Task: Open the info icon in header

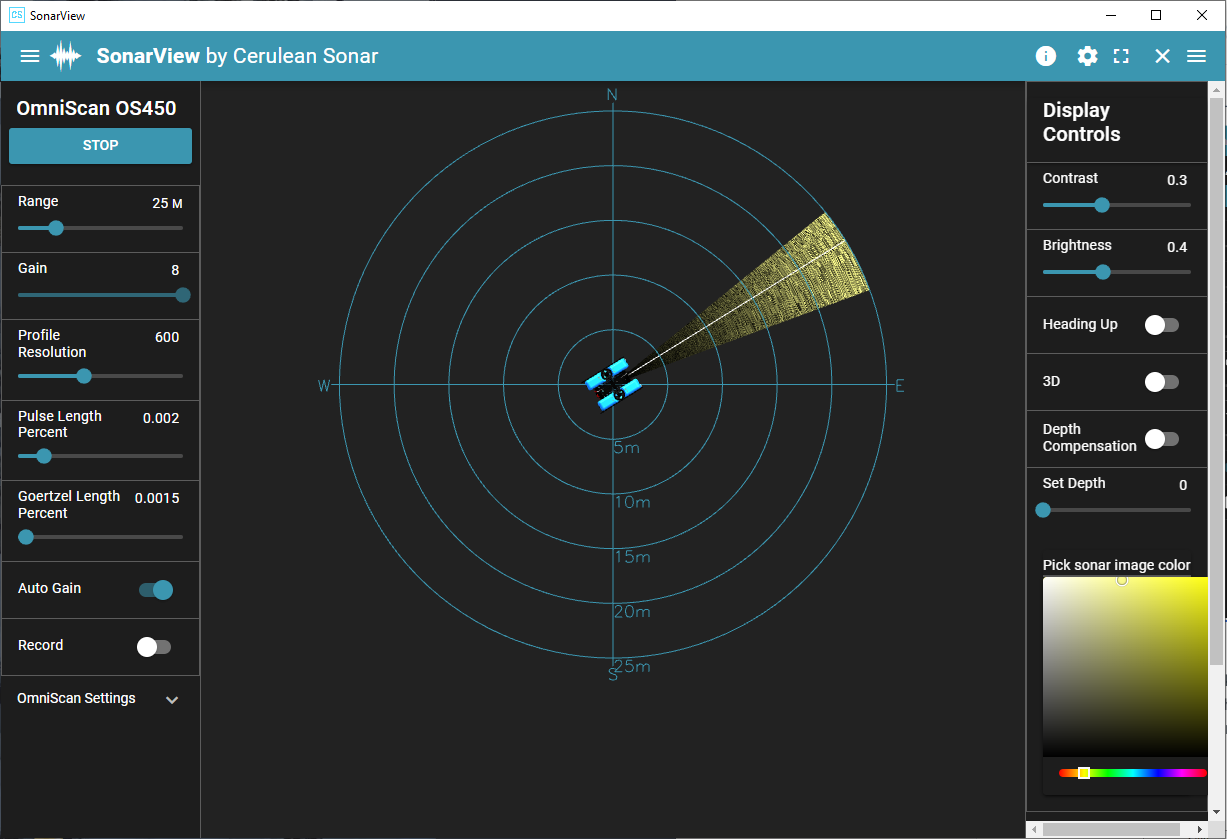Action: click(x=1045, y=56)
